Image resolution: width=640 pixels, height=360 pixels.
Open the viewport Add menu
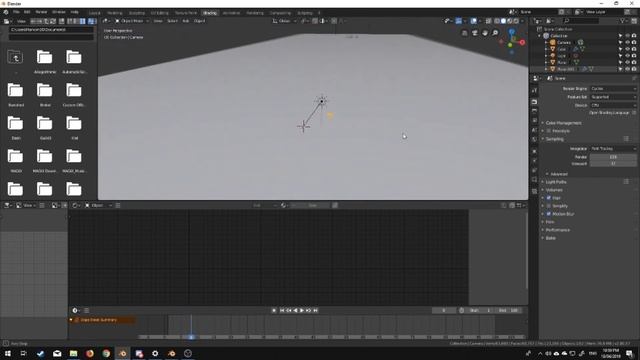pyautogui.click(x=186, y=21)
